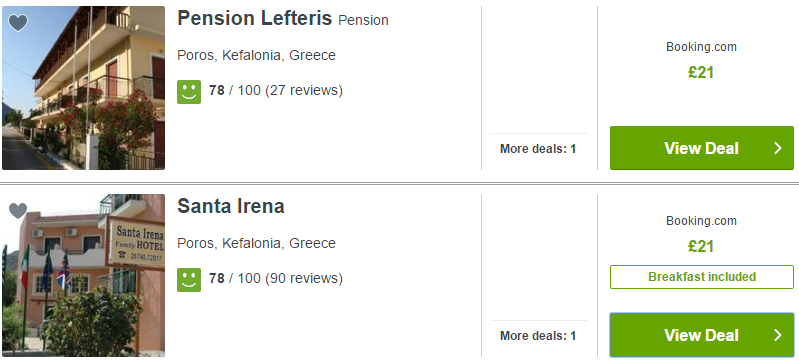Favorite Pension Lefteris with heart icon
The image size is (799, 360).
18,22
